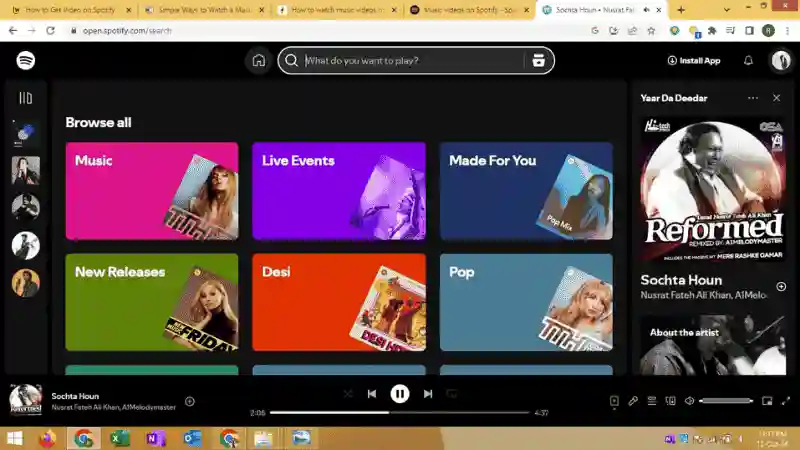Screen dimensions: 800x450
Task: Open artist Nusrat Fateh Ali Khan in player bar
Action: pyautogui.click(x=85, y=407)
